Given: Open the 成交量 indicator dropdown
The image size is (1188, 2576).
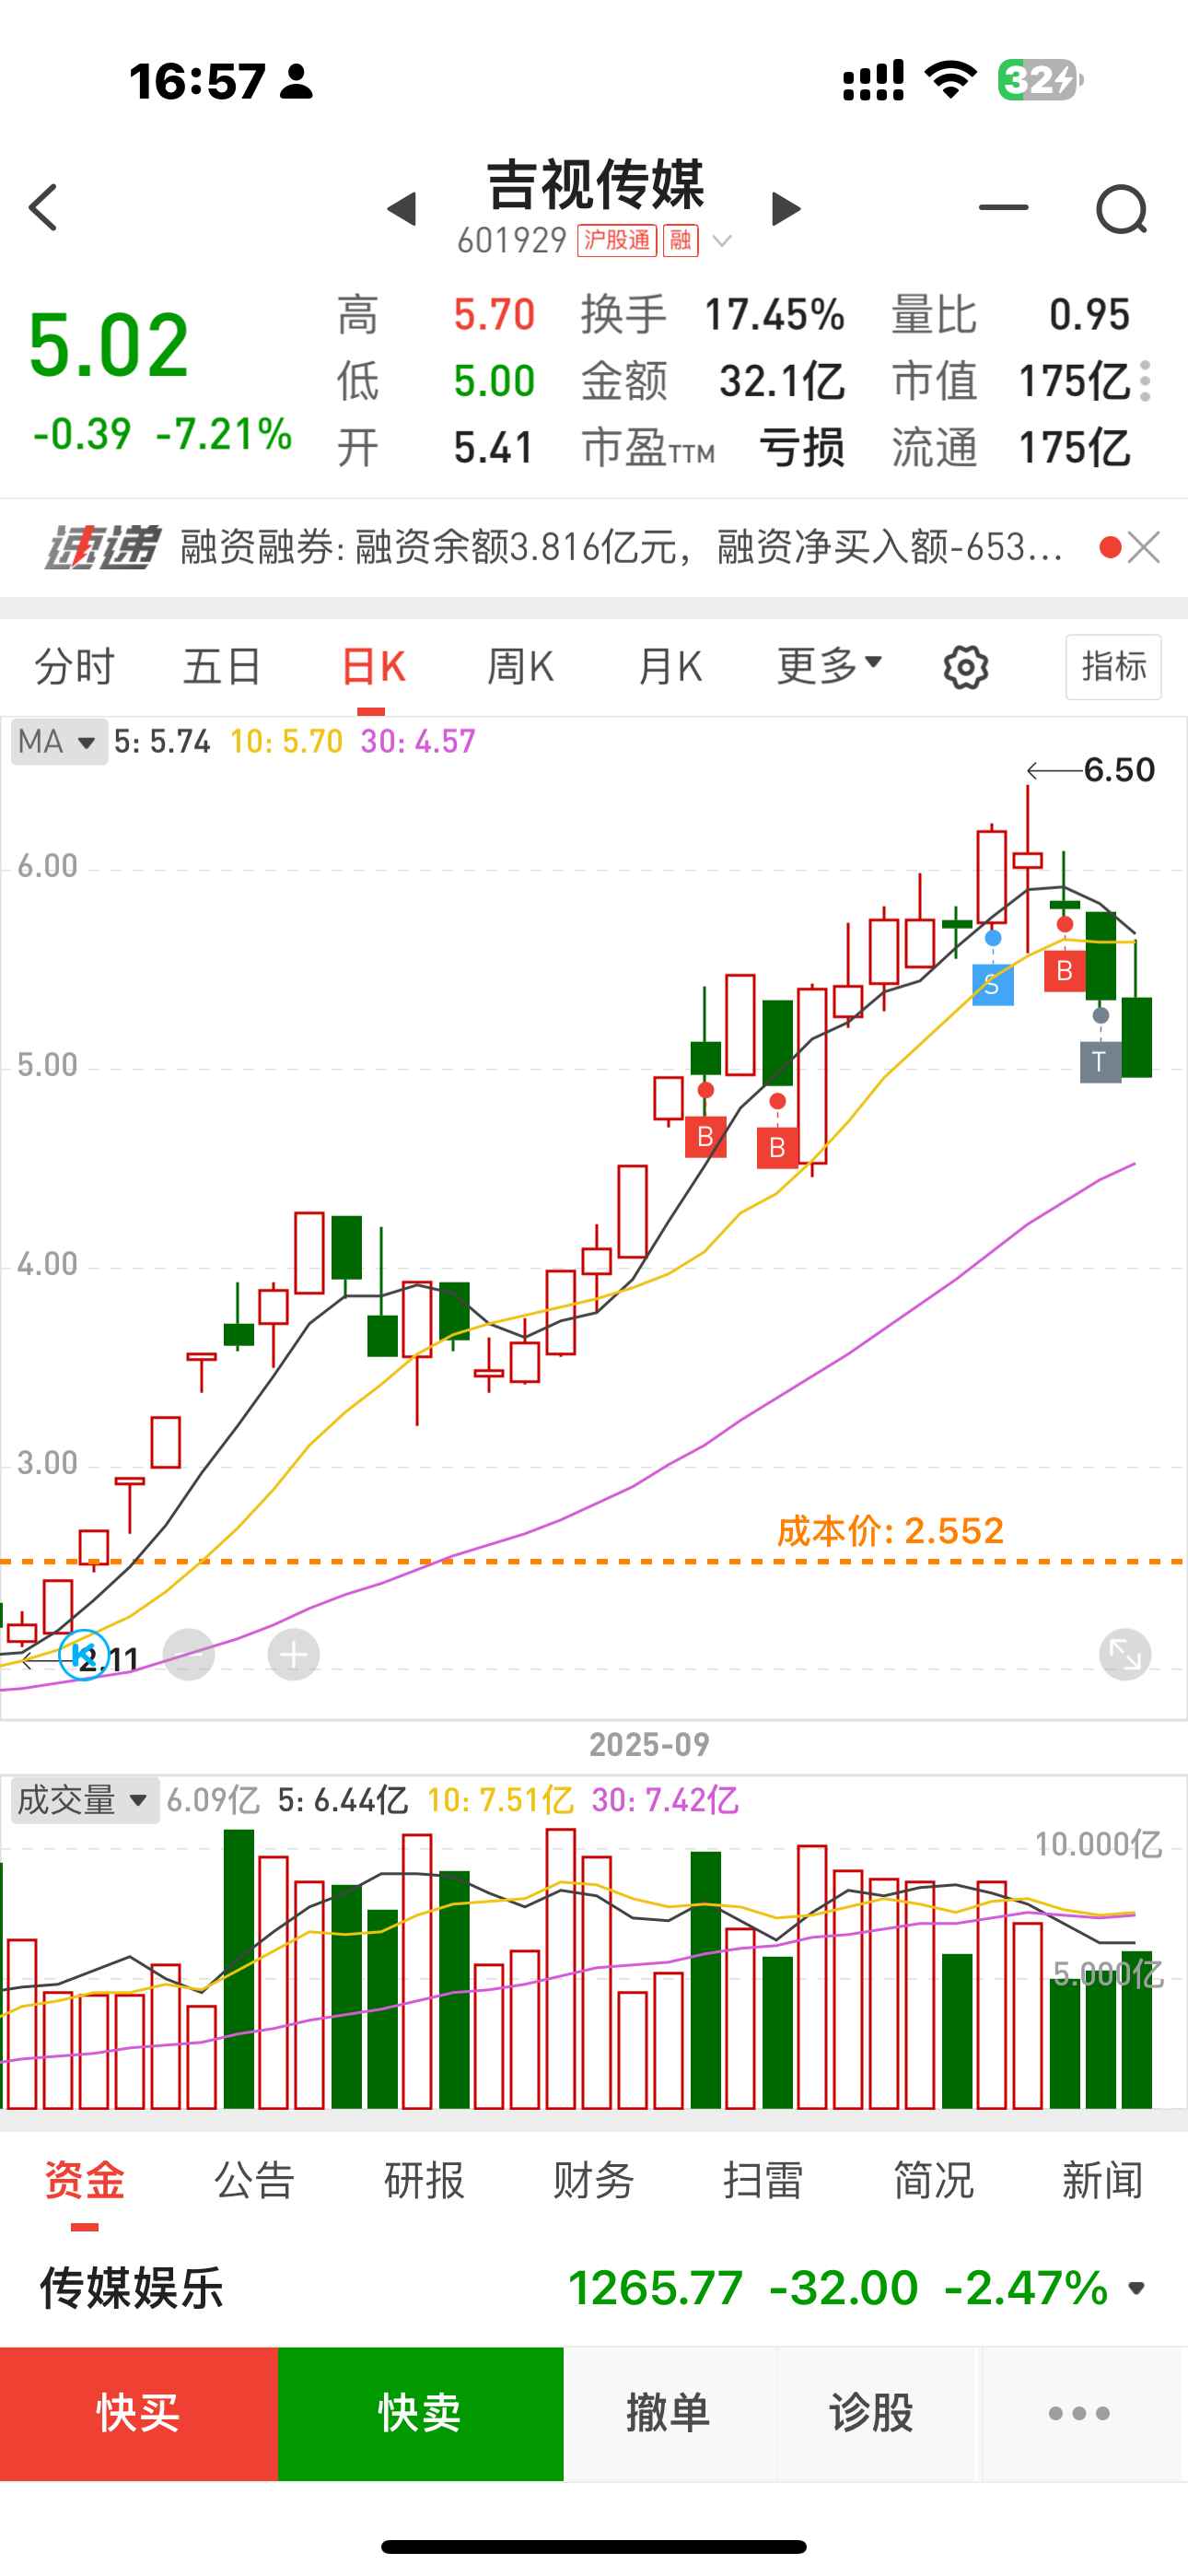Looking at the screenshot, I should tap(85, 1800).
